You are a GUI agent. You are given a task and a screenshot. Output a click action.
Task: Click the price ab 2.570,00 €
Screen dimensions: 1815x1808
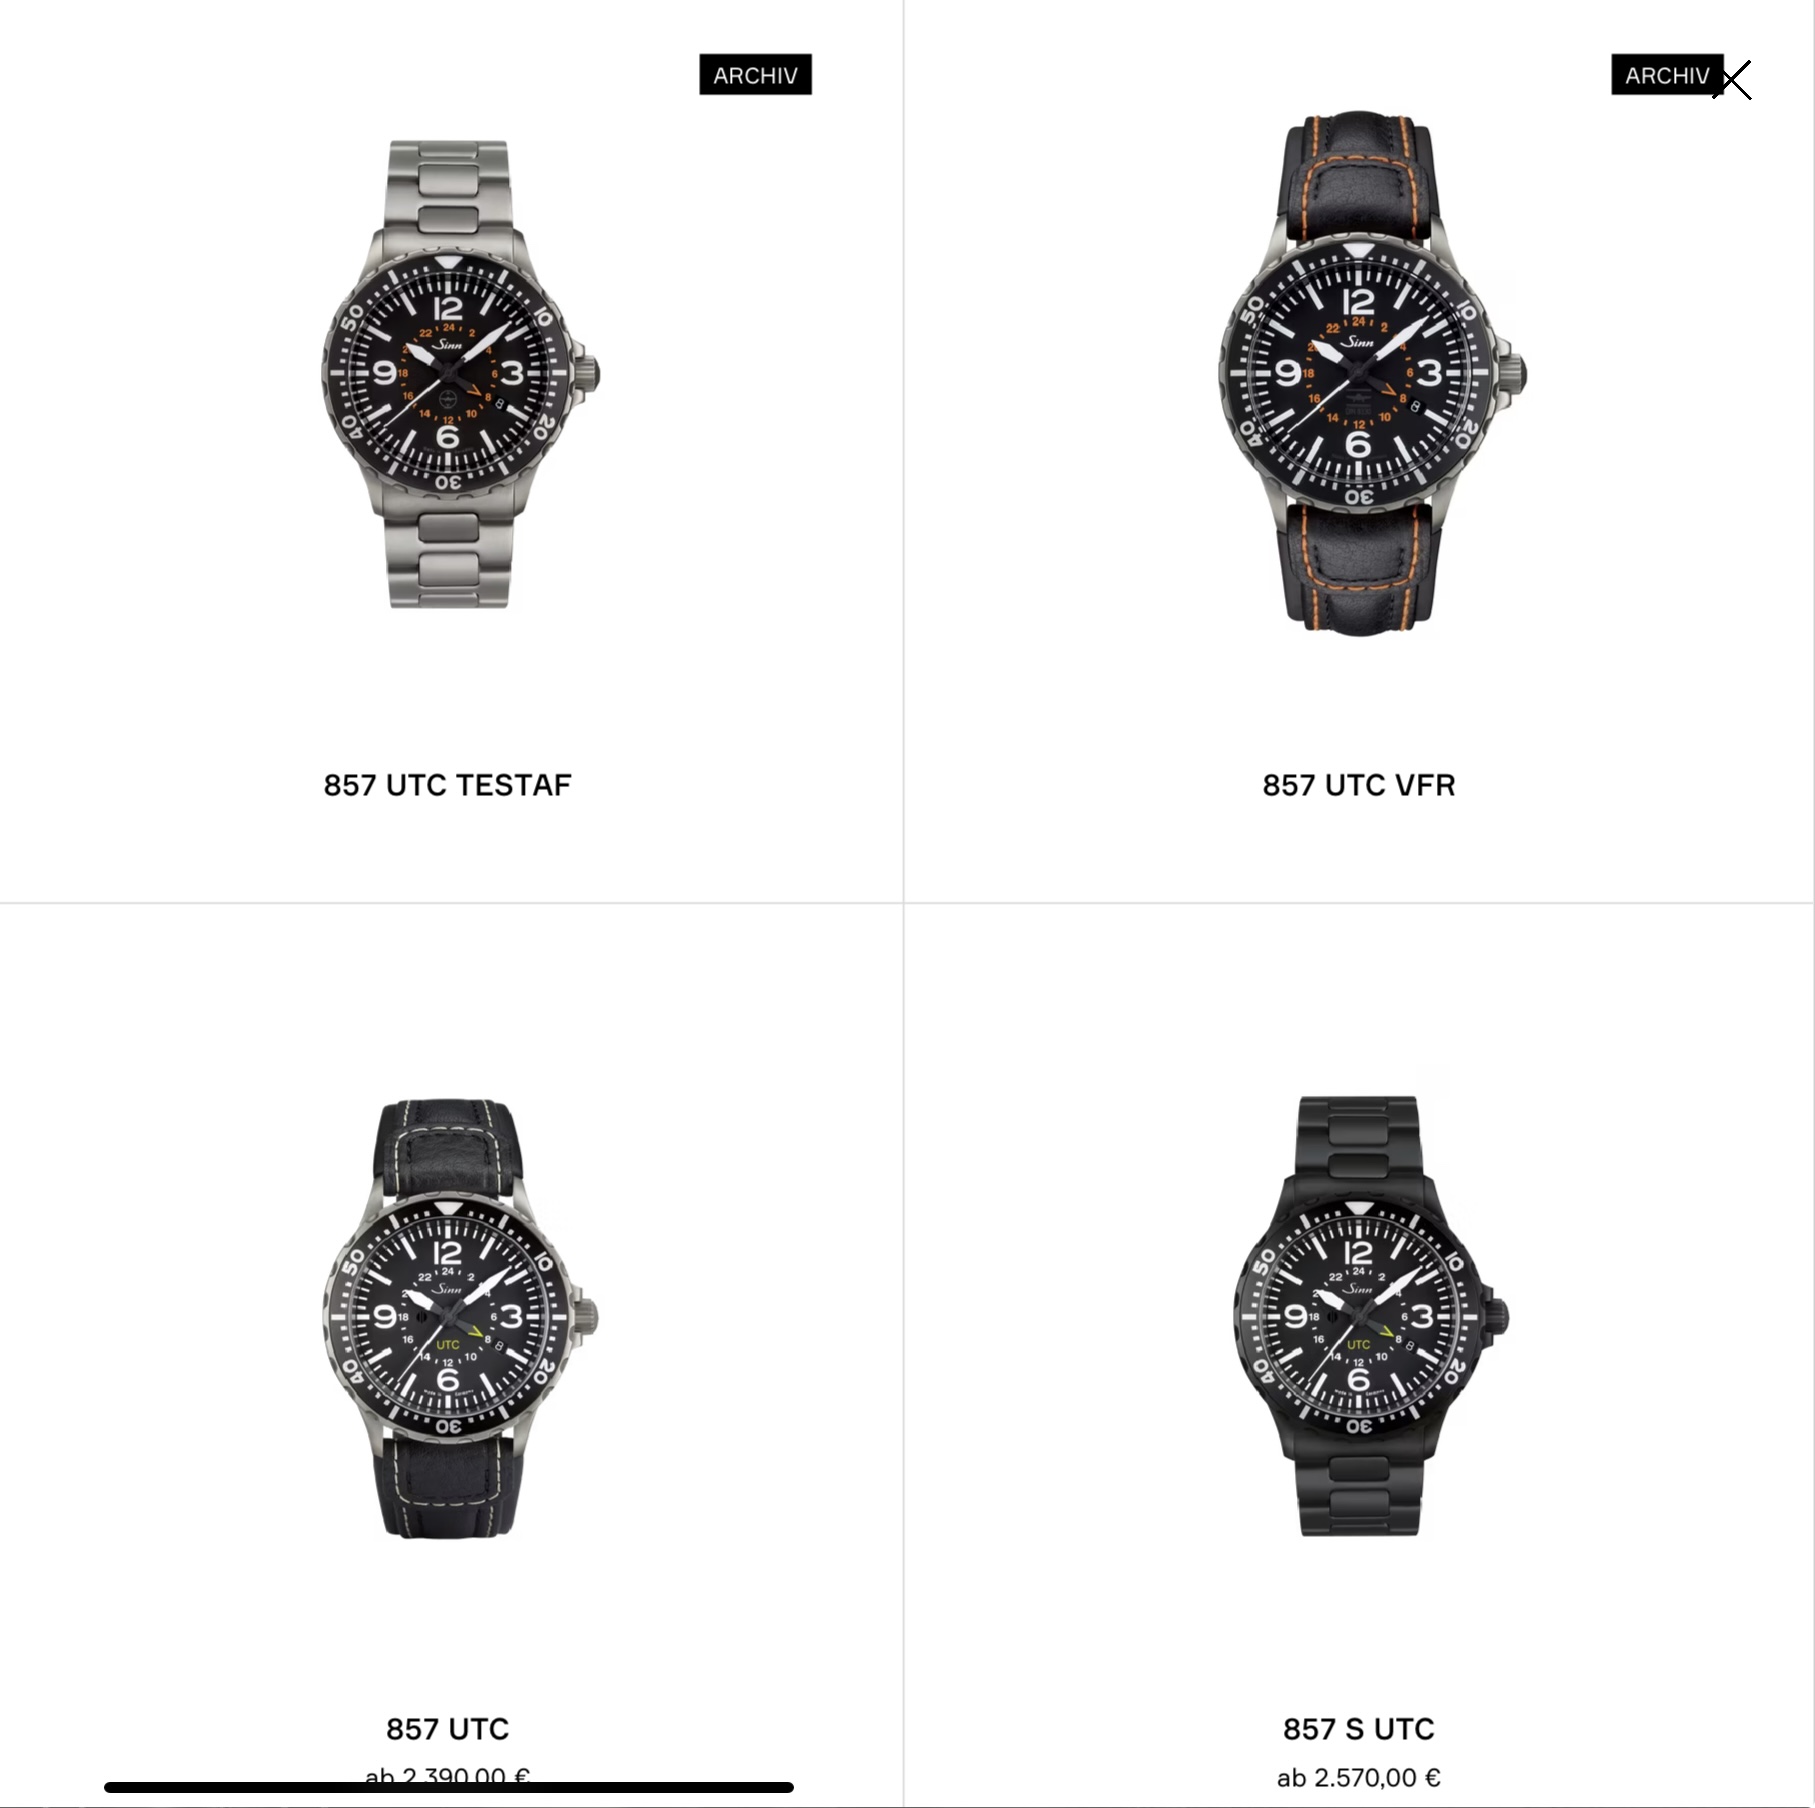click(1359, 1778)
